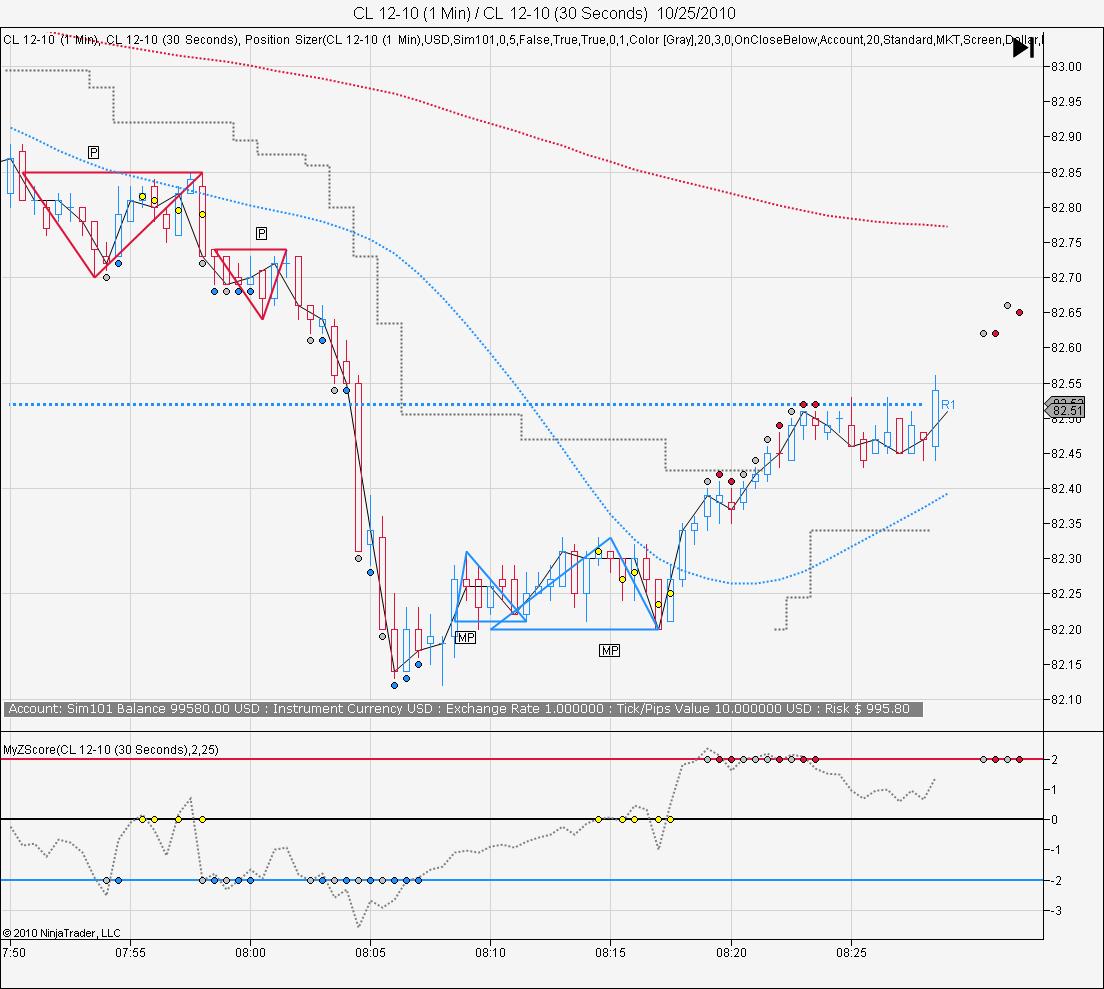This screenshot has width=1104, height=989.
Task: Click the 82.30 price axis label
Action: coord(1066,559)
